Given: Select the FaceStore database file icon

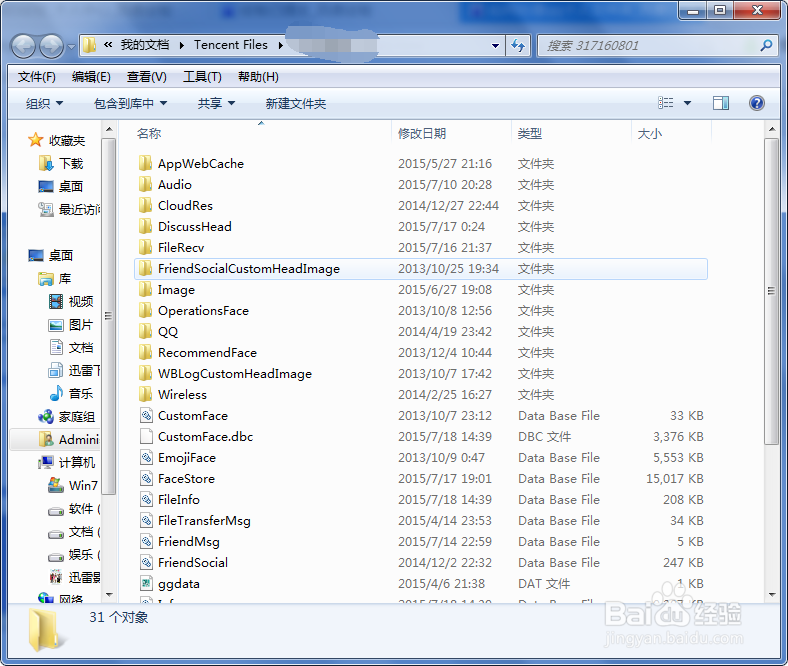Looking at the screenshot, I should coord(146,479).
